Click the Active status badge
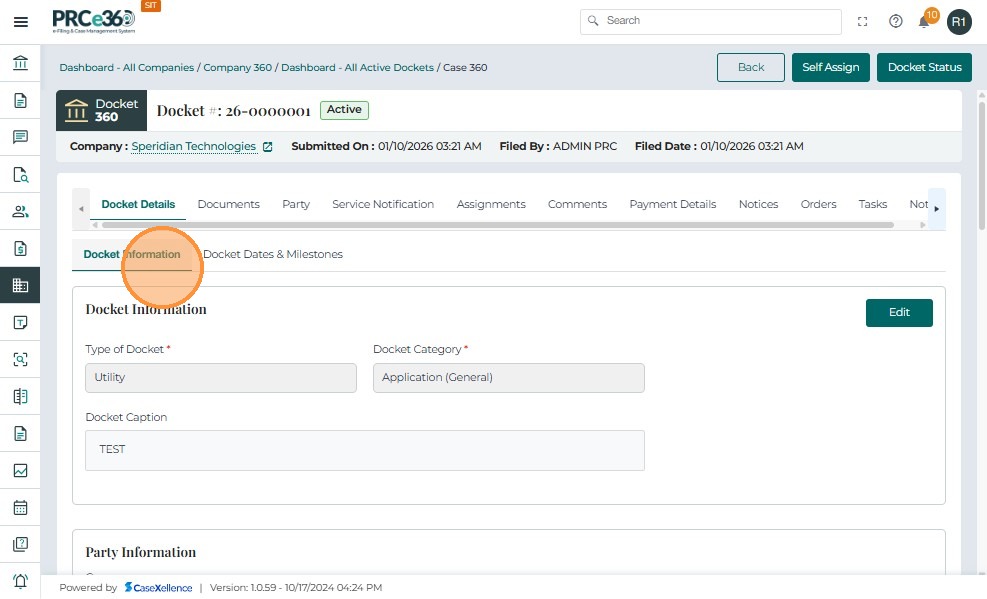Image resolution: width=987 pixels, height=599 pixels. click(344, 110)
